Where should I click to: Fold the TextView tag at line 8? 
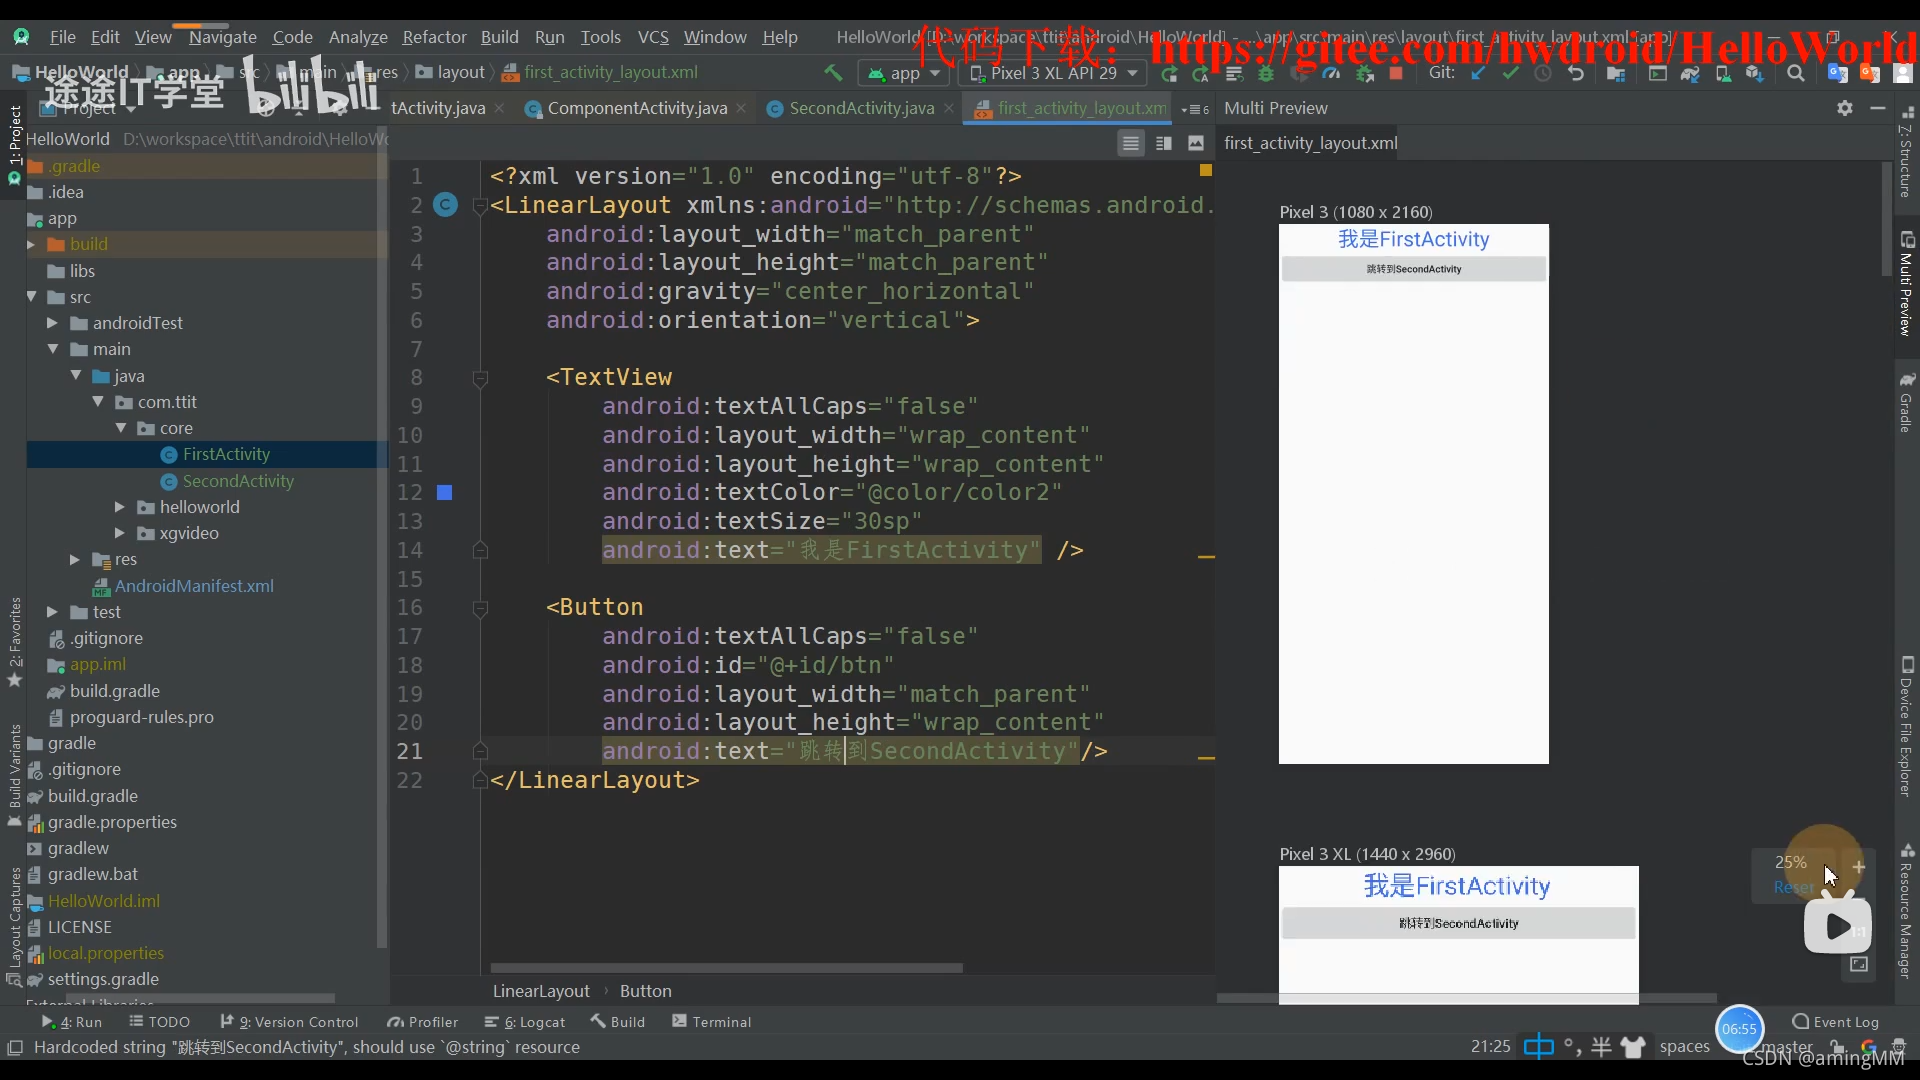point(480,378)
